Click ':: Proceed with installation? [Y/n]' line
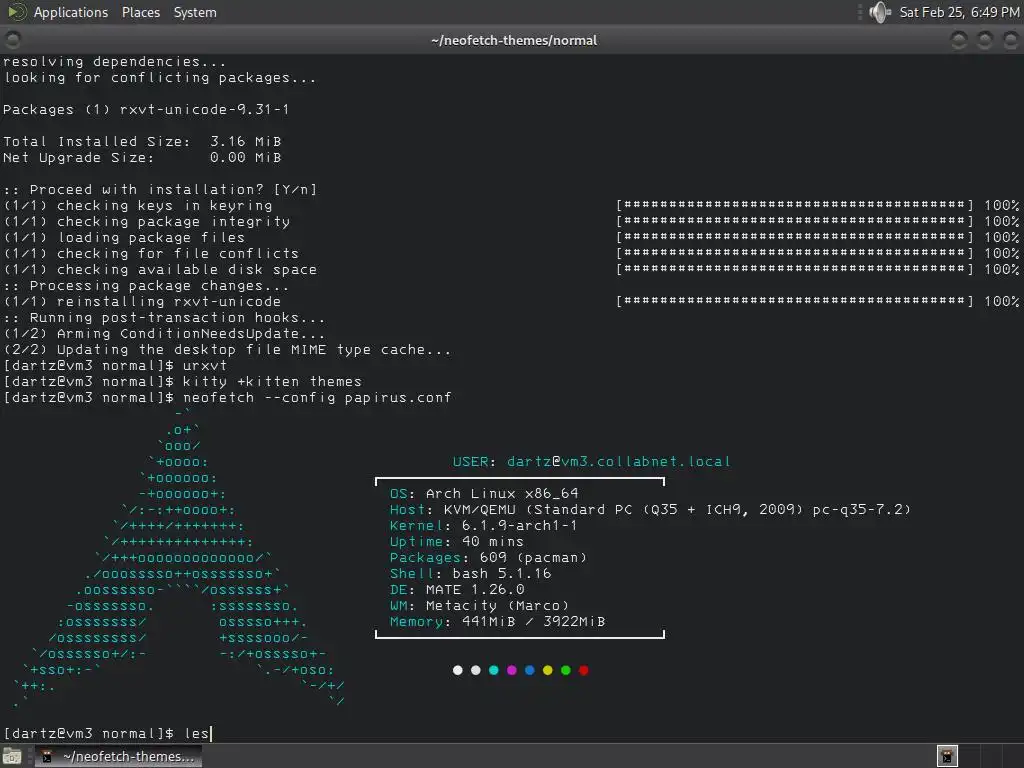1024x768 pixels. 160,189
